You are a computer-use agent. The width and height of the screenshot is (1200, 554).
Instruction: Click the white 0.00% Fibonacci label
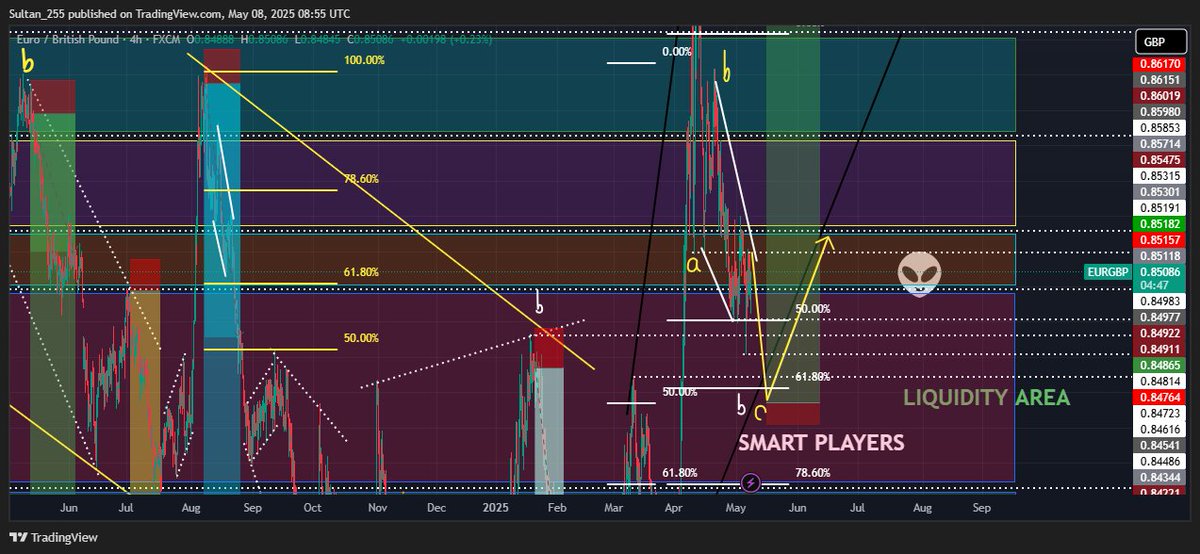tap(677, 51)
